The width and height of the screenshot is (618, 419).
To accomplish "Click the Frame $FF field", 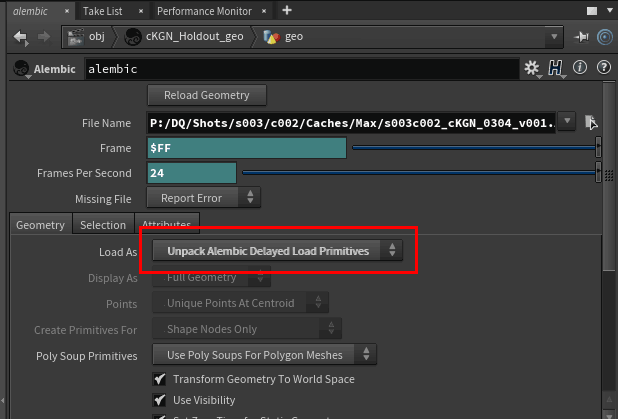I will 247,148.
